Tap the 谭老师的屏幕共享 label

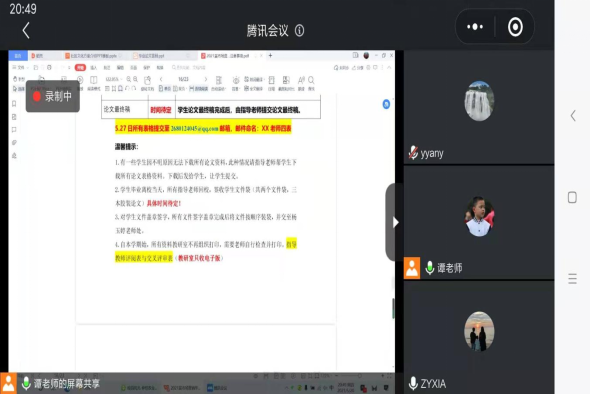point(67,384)
